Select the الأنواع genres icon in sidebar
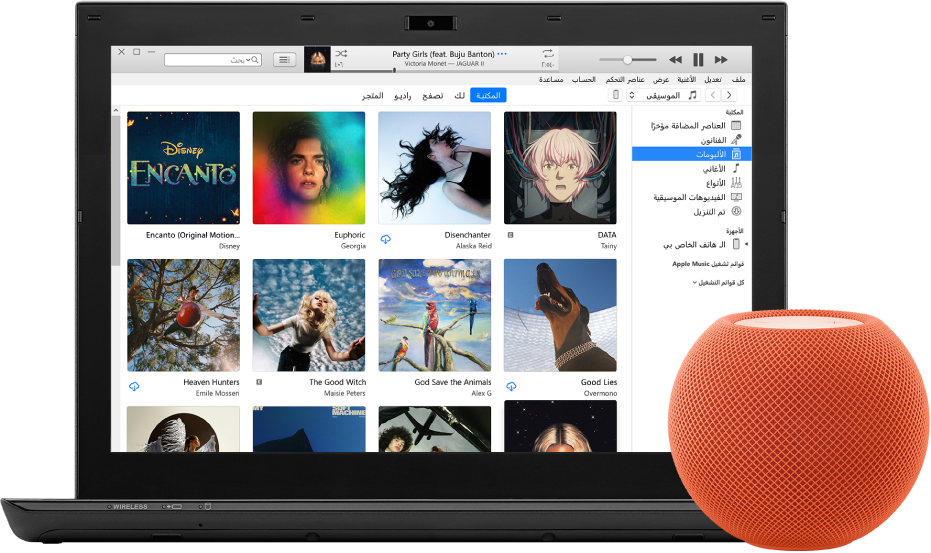This screenshot has height=553, width=931. [736, 183]
